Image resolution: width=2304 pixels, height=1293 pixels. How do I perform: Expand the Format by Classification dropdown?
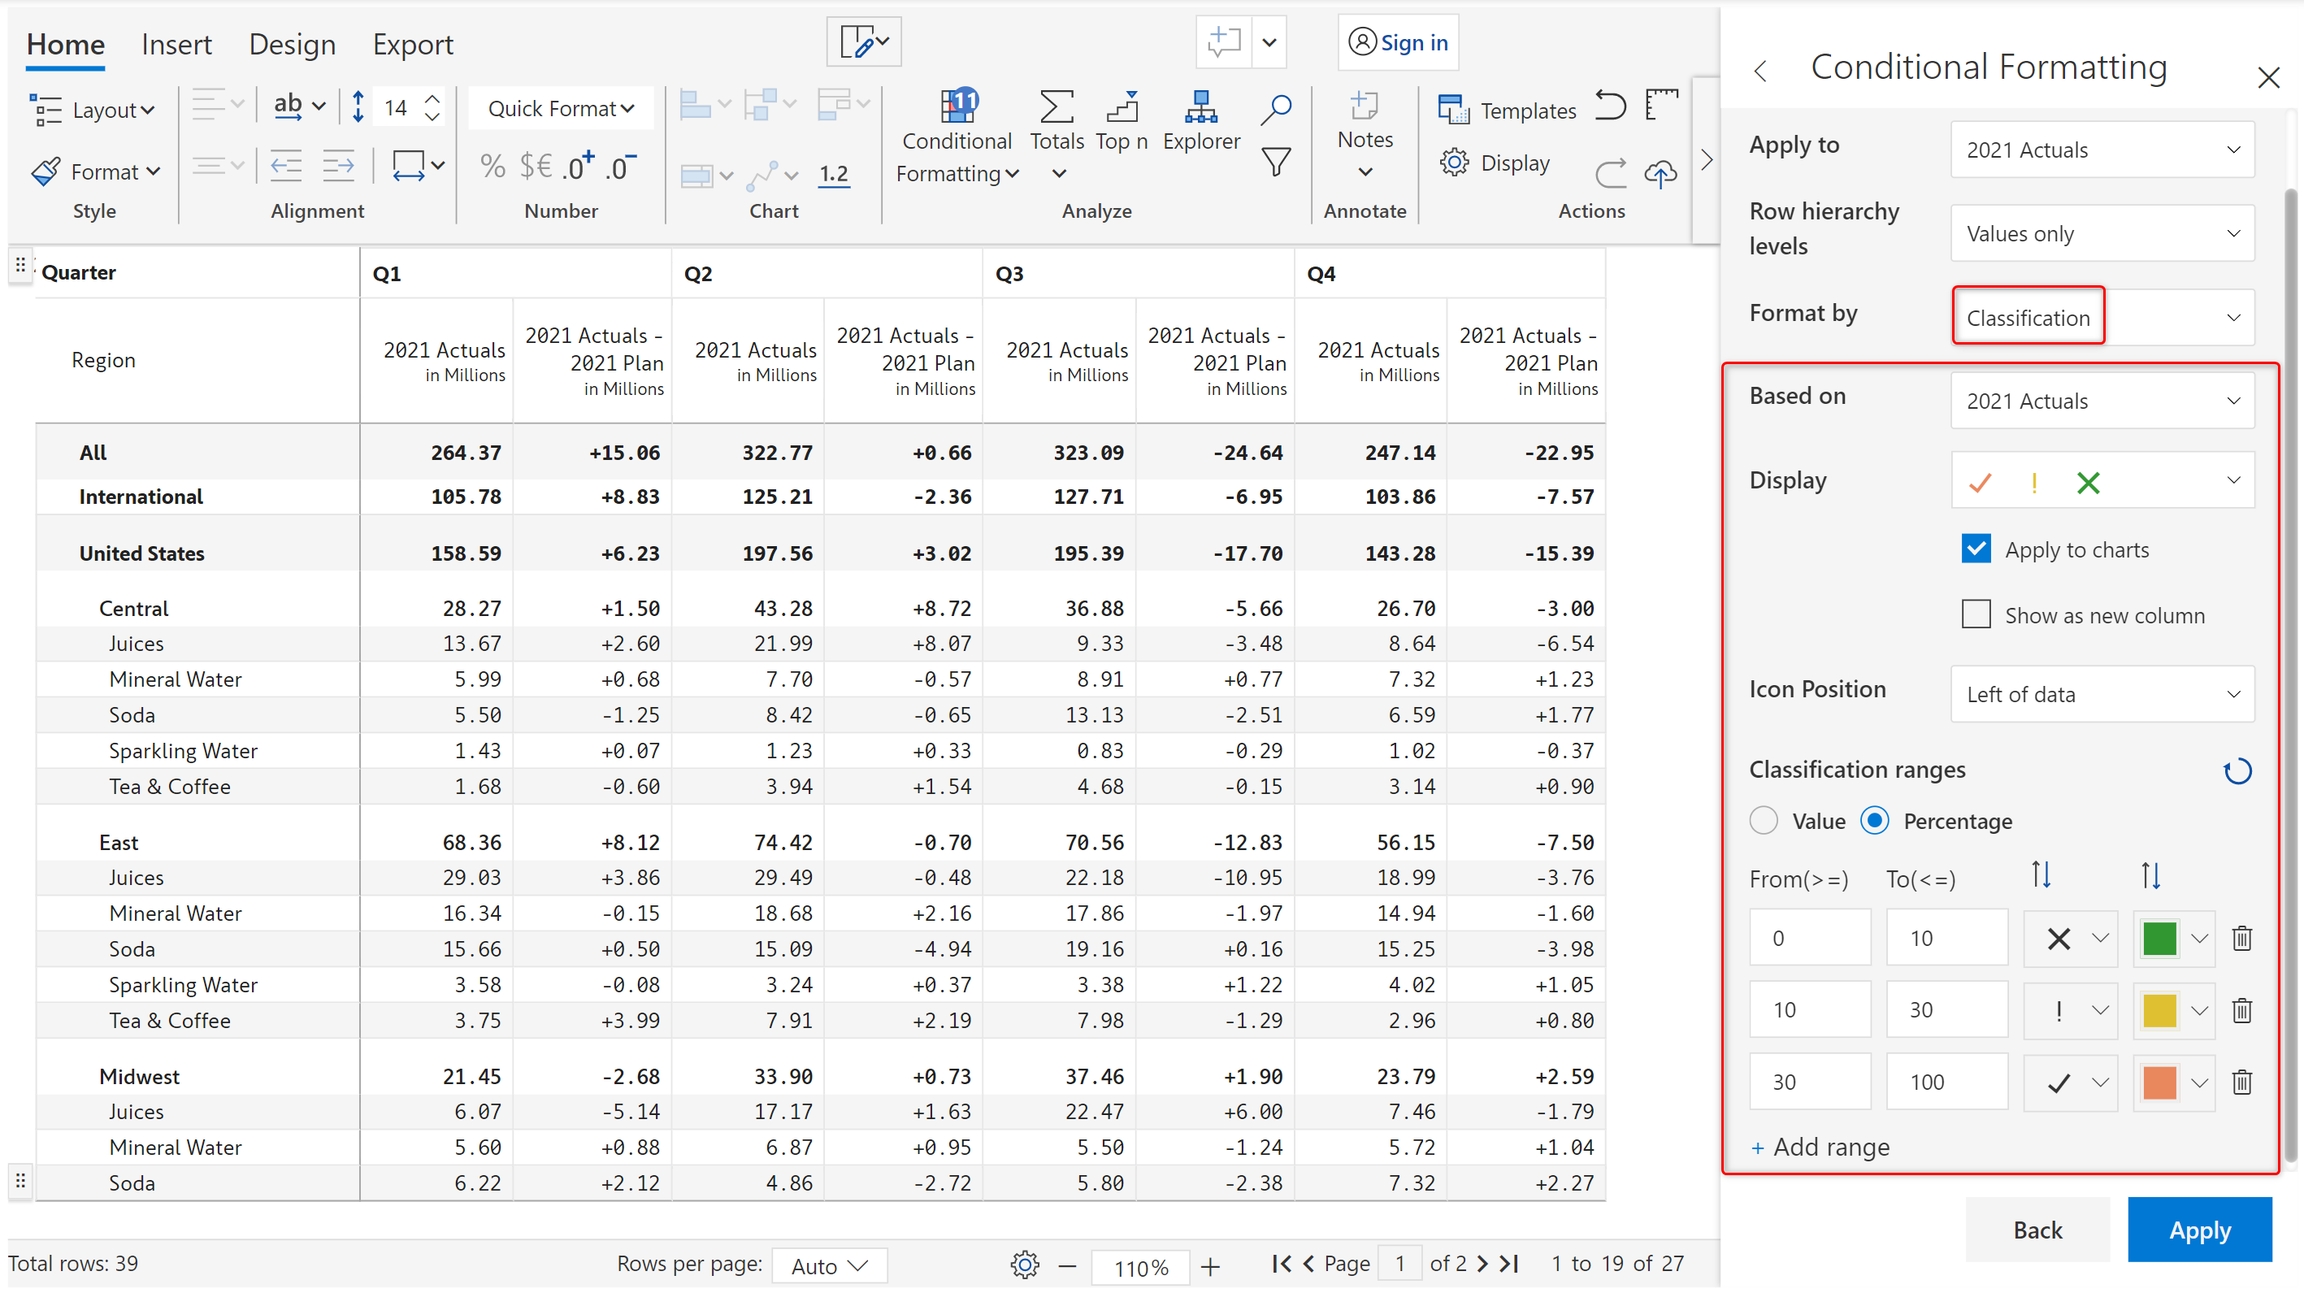[2102, 317]
